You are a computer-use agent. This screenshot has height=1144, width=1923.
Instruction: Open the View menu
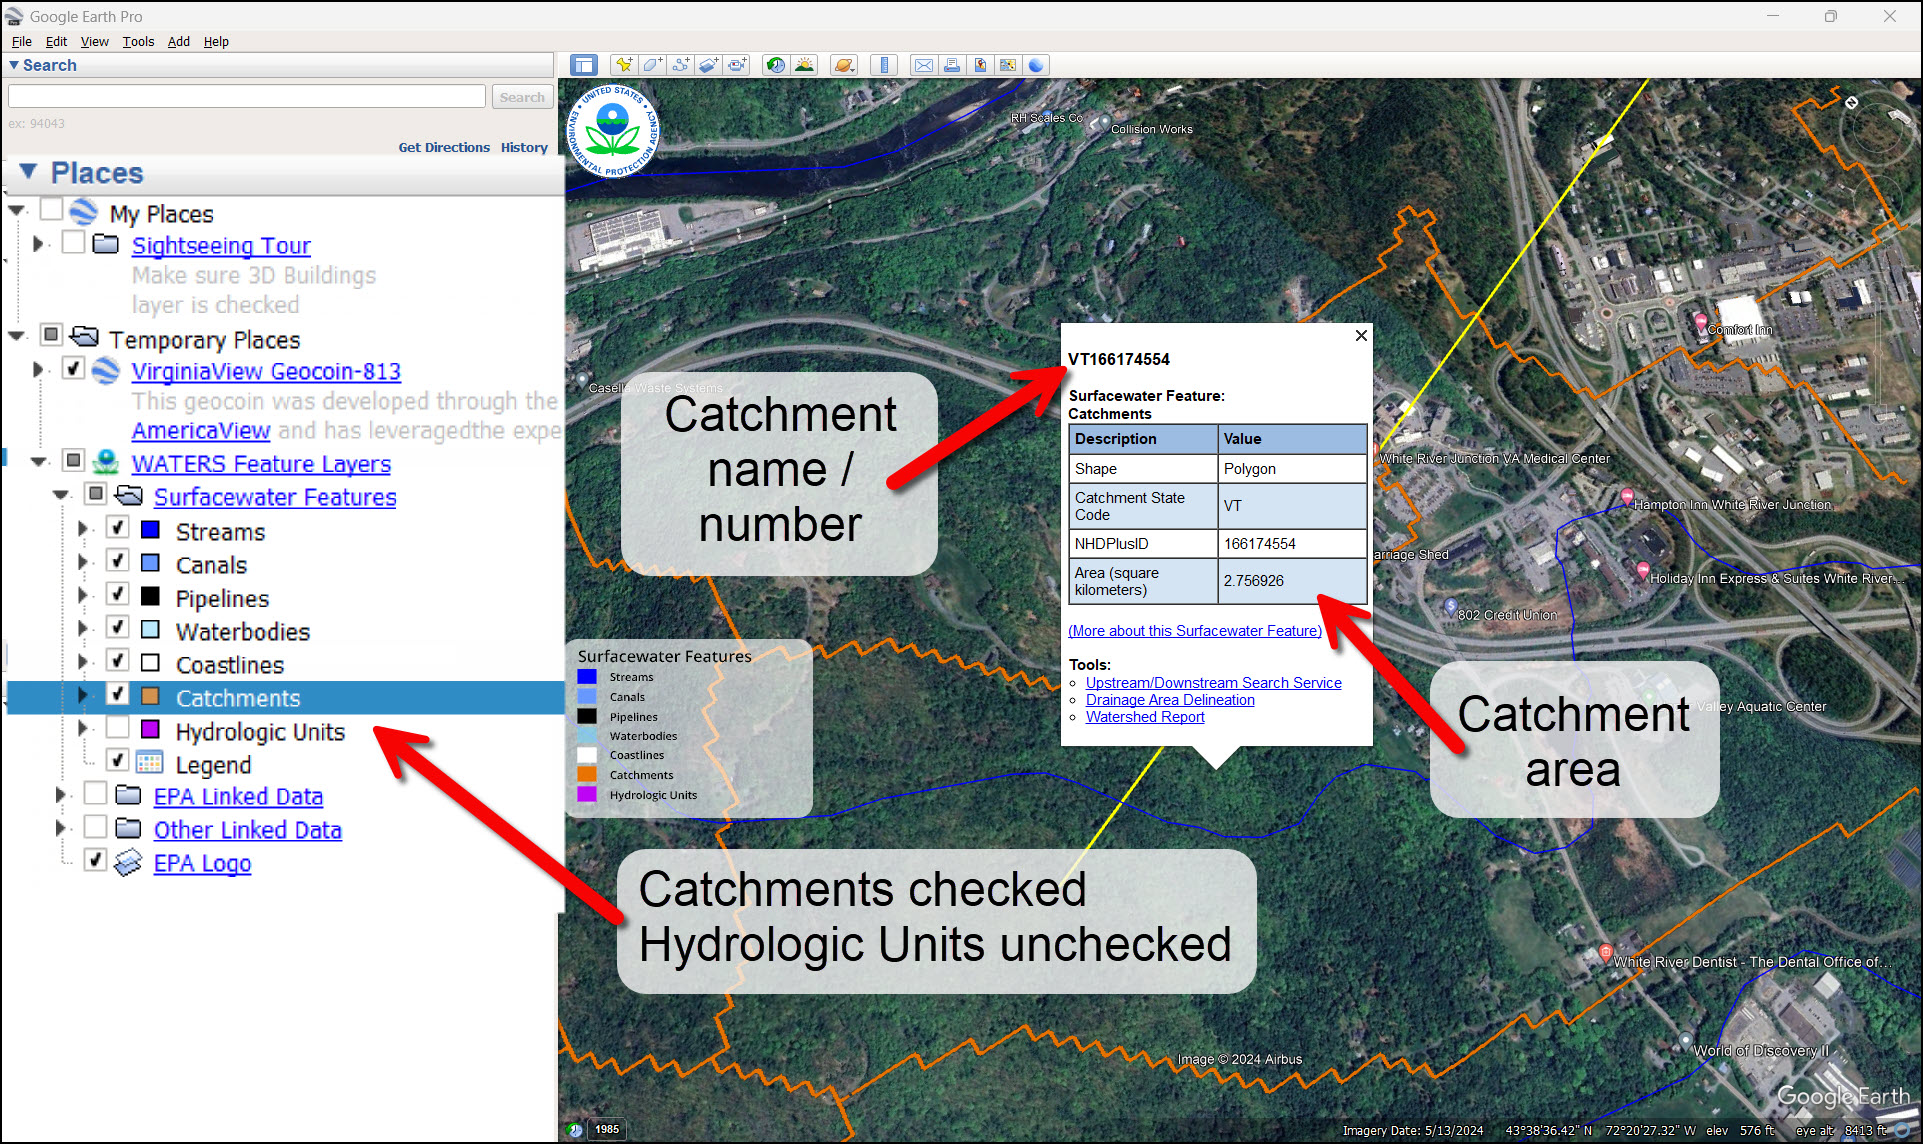click(x=95, y=41)
